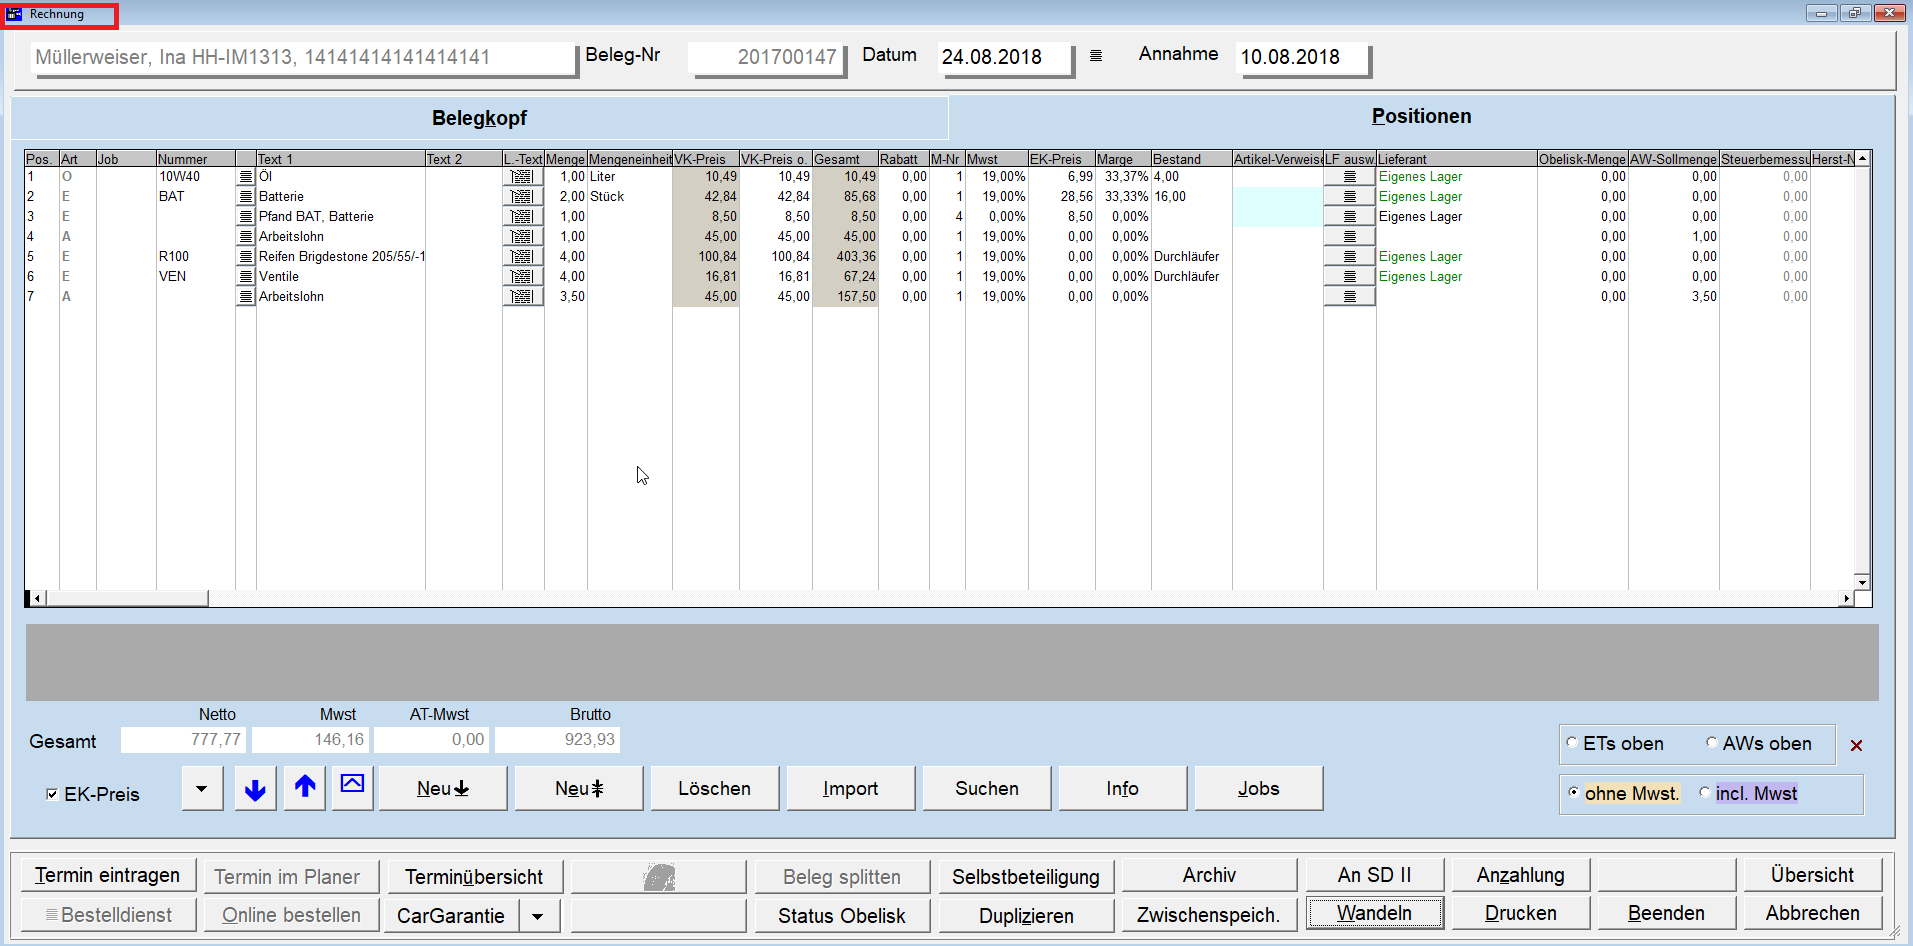The height and width of the screenshot is (946, 1913).
Task: Open the Jobs button
Action: 1258,789
